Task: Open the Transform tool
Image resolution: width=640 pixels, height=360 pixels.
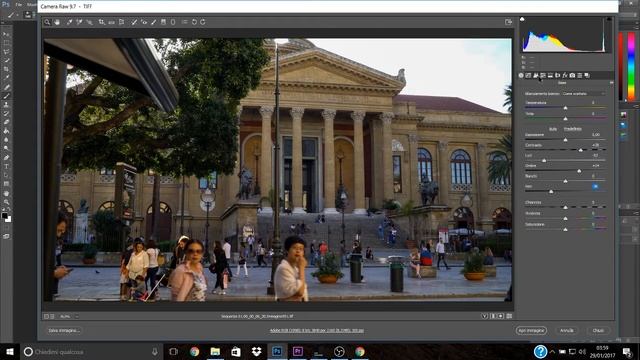Action: [121, 22]
